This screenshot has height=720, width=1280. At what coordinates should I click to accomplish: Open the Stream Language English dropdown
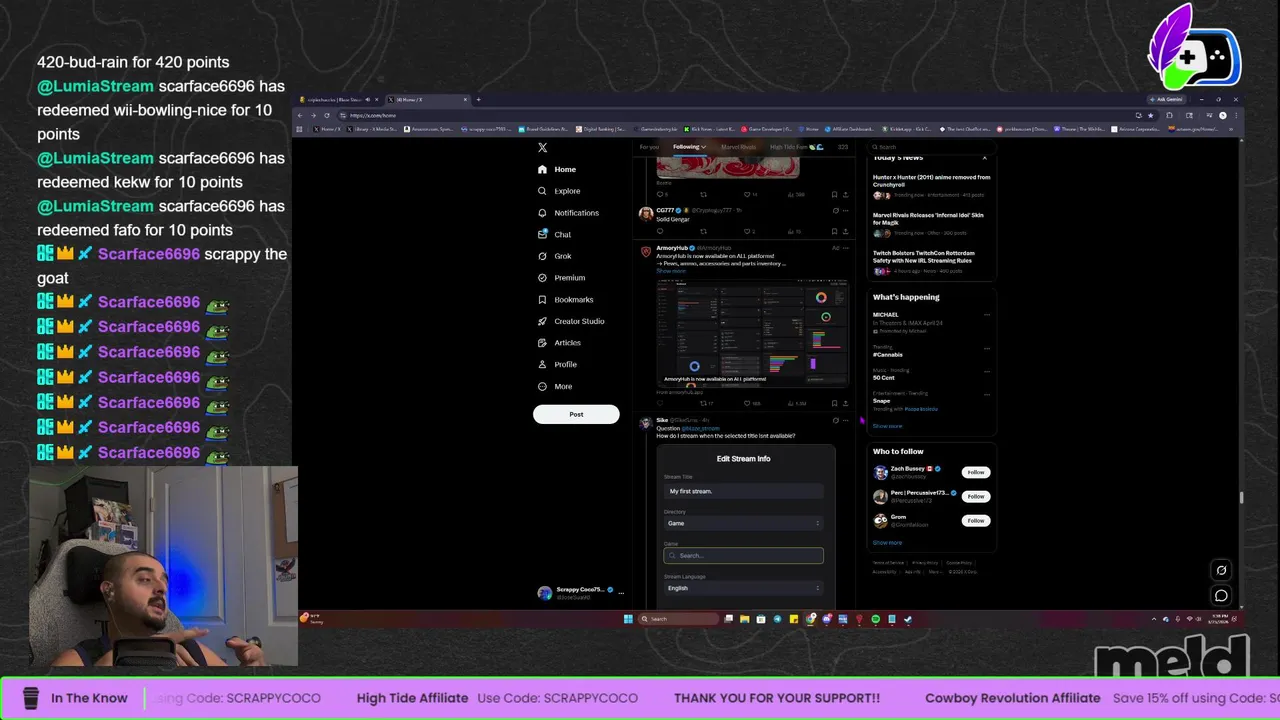(x=743, y=588)
